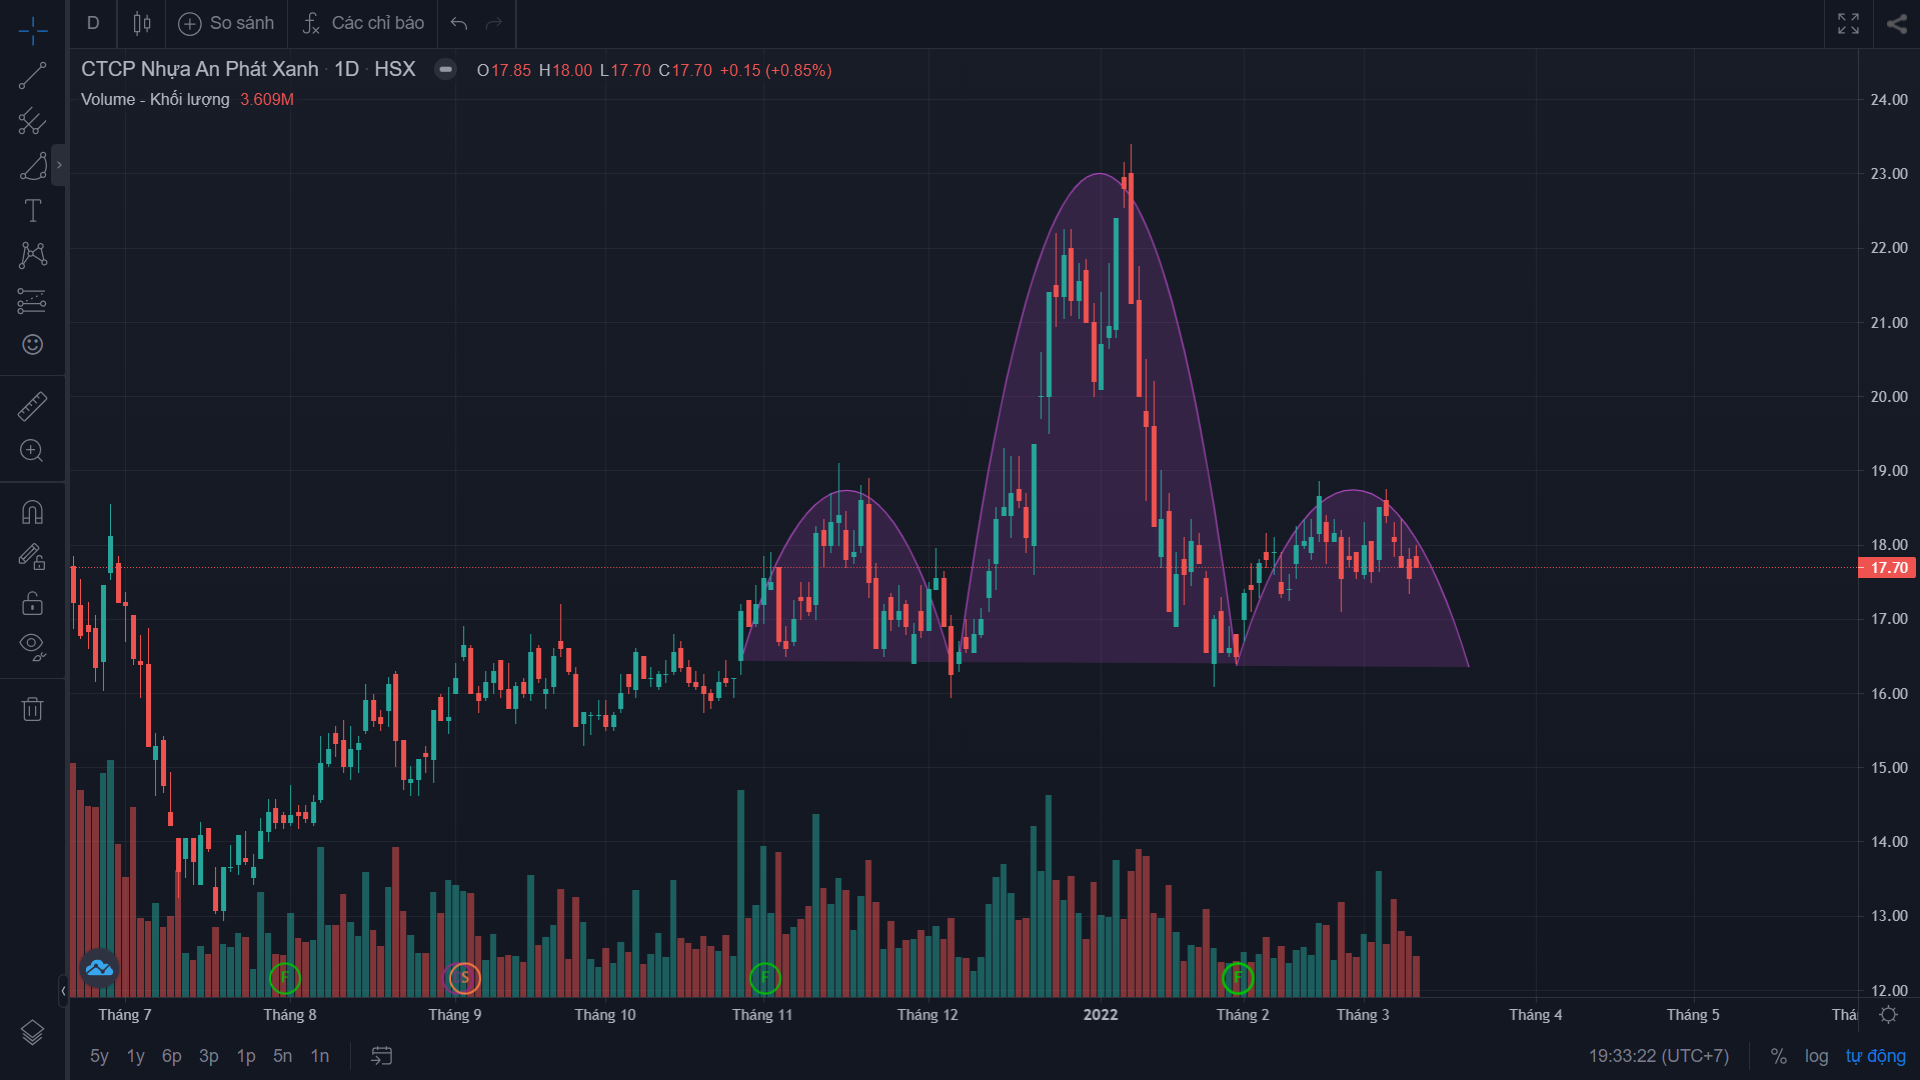The width and height of the screenshot is (1920, 1080).
Task: Open the chart patterns tool
Action: [32, 255]
